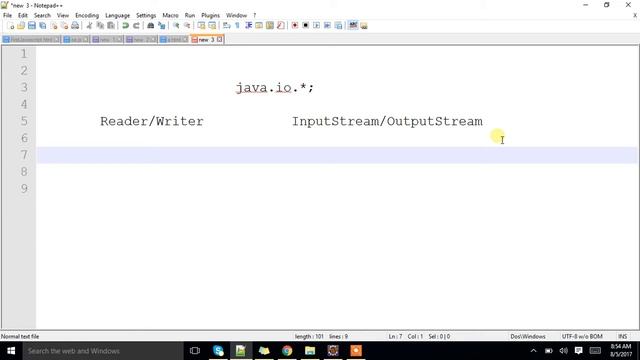Viewport: 640px width, 360px height.
Task: Toggle synchronize vertical scrolling icon
Action: coord(201,26)
